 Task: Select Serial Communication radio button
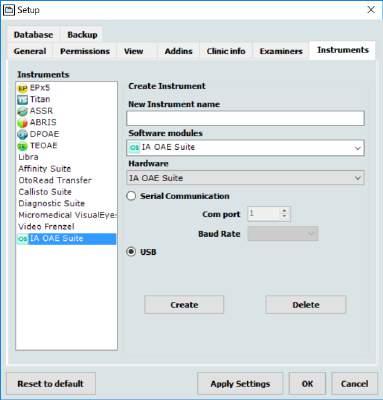click(131, 196)
